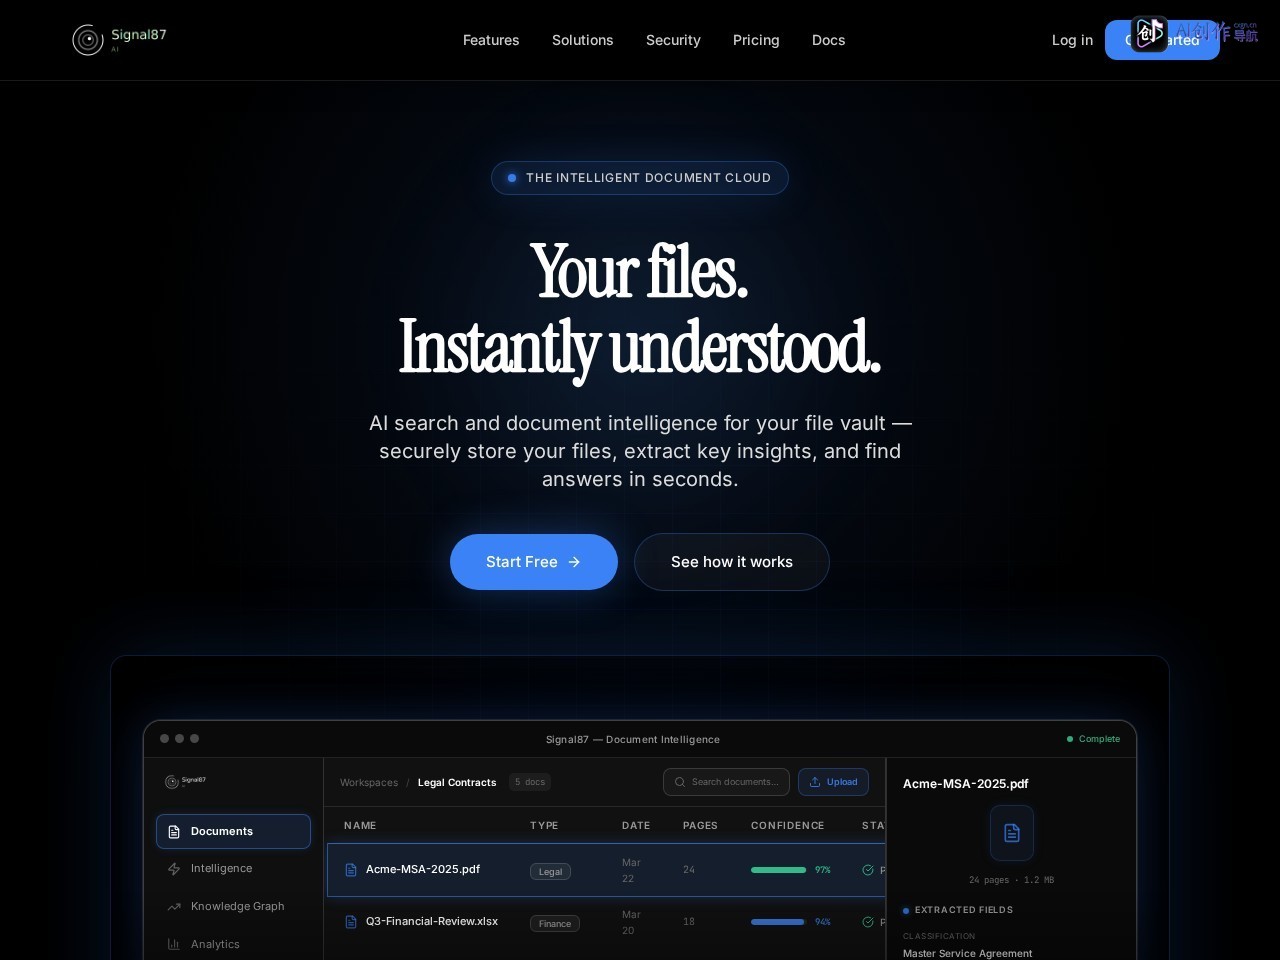Go to the Security page
The height and width of the screenshot is (960, 1280).
[x=673, y=40]
